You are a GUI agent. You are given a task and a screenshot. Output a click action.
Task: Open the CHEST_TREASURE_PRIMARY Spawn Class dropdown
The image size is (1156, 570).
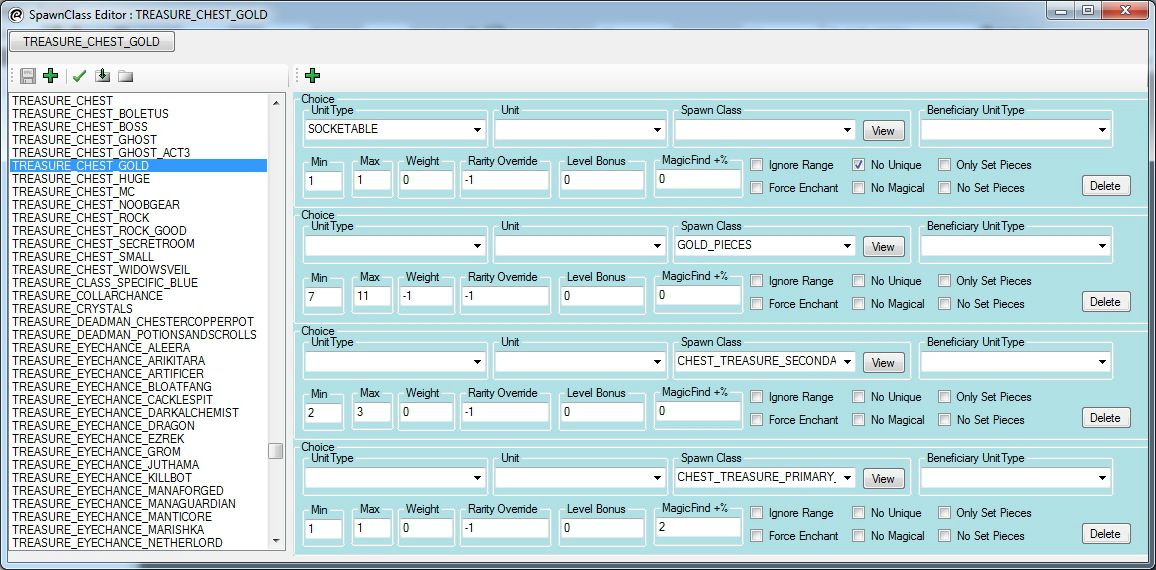[x=848, y=478]
